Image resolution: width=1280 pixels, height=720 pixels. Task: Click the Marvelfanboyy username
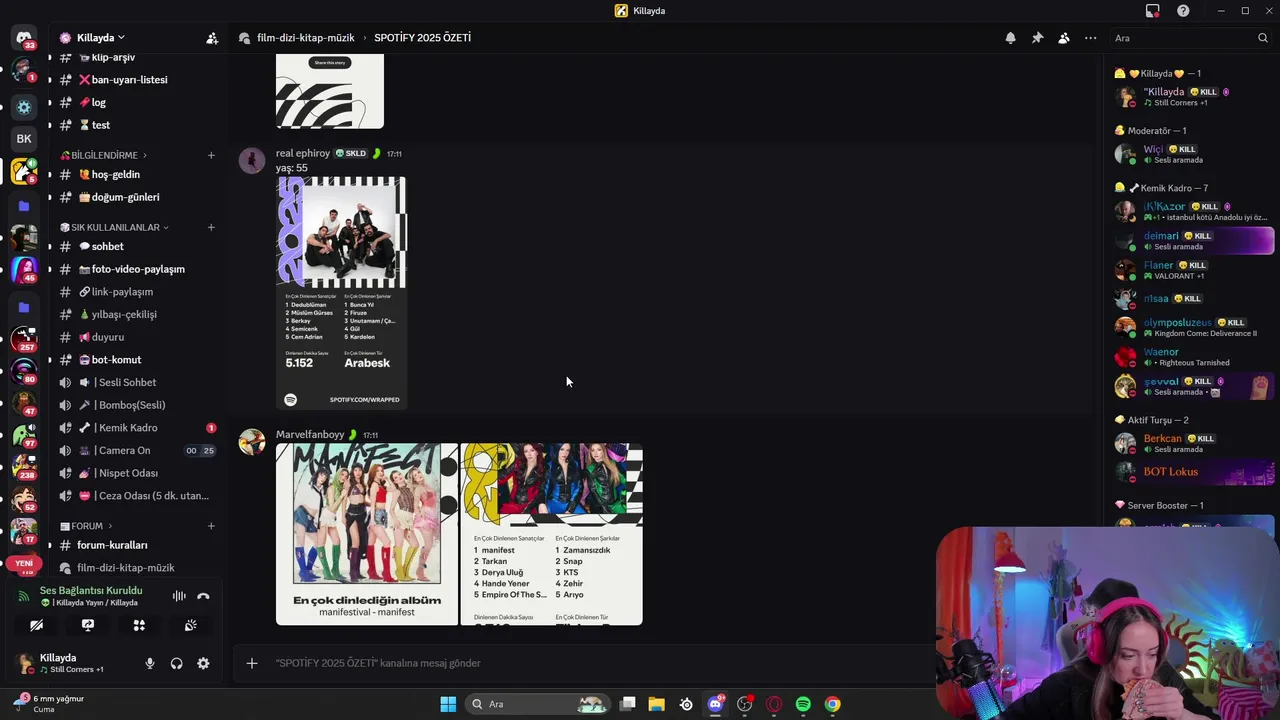pos(310,435)
